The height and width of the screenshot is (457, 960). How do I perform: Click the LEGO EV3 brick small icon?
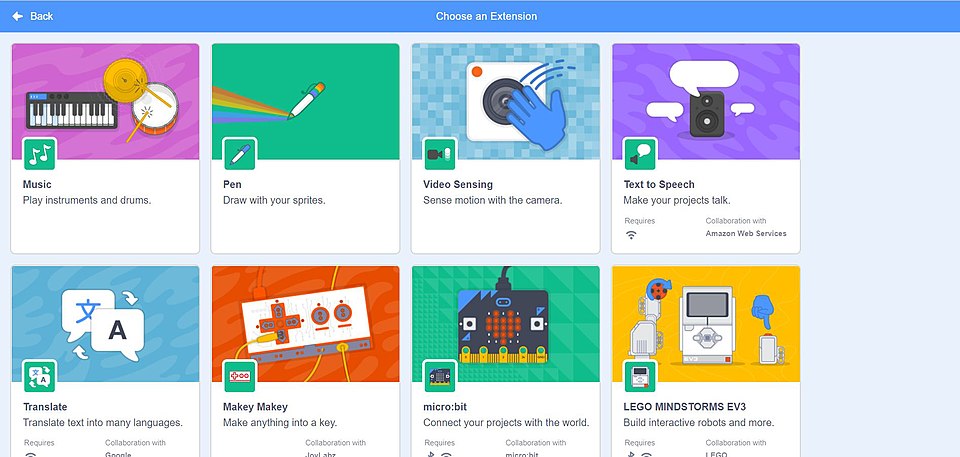[x=640, y=377]
